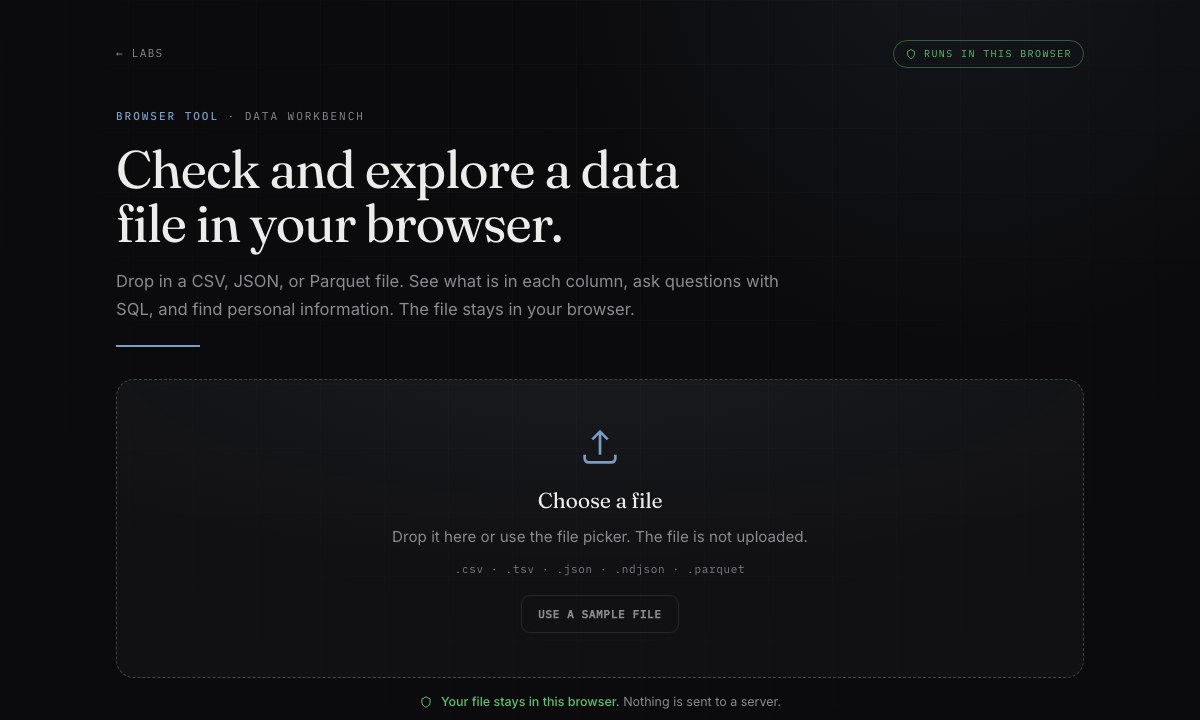Click the .ndjson file type label
The width and height of the screenshot is (1200, 720).
pyautogui.click(x=640, y=569)
